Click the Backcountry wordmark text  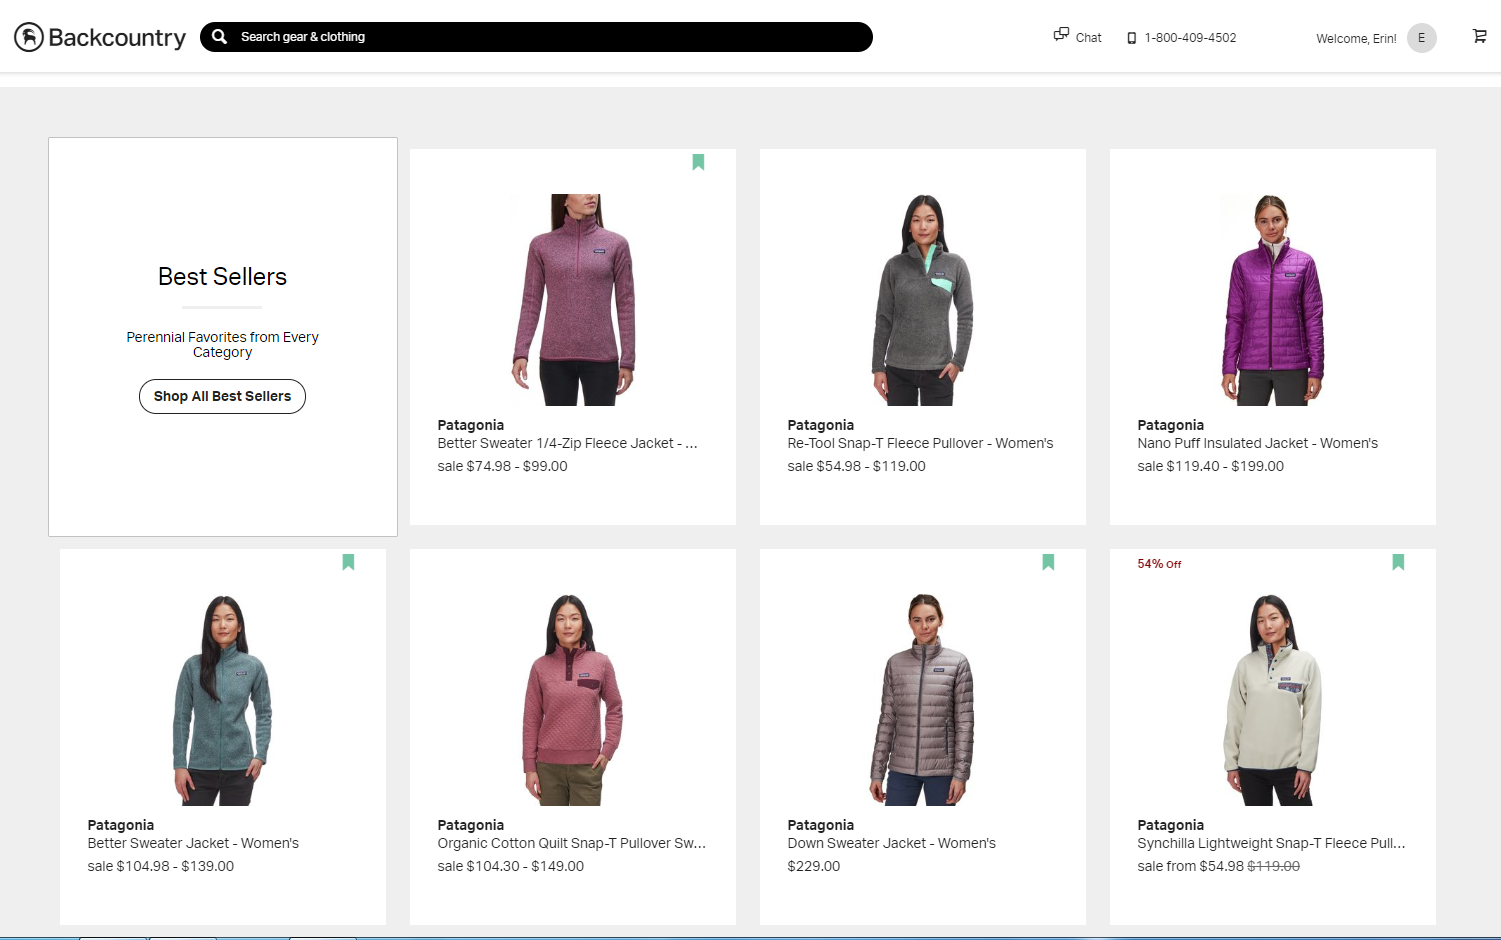(x=117, y=38)
